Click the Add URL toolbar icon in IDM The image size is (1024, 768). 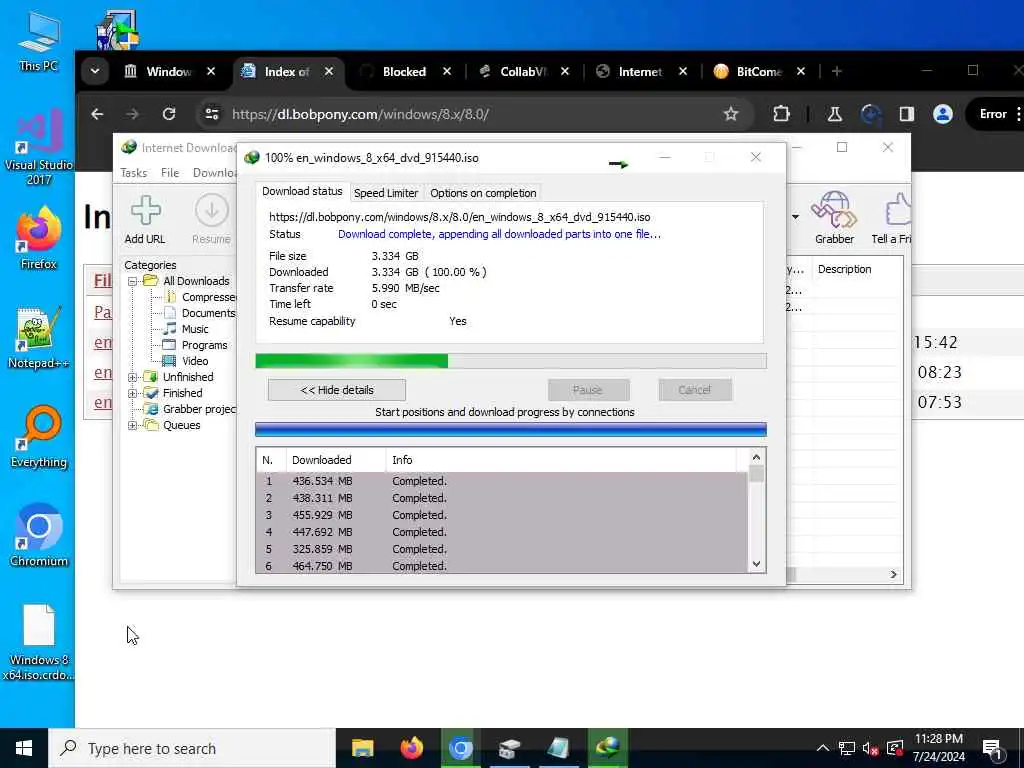coord(145,219)
